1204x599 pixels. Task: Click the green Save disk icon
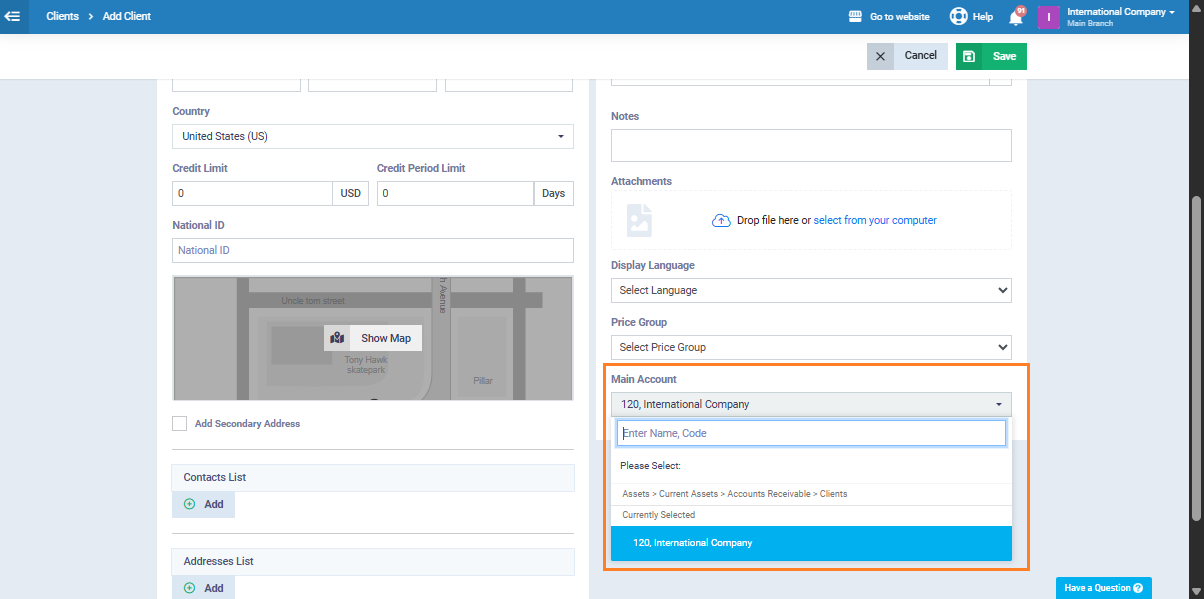969,56
